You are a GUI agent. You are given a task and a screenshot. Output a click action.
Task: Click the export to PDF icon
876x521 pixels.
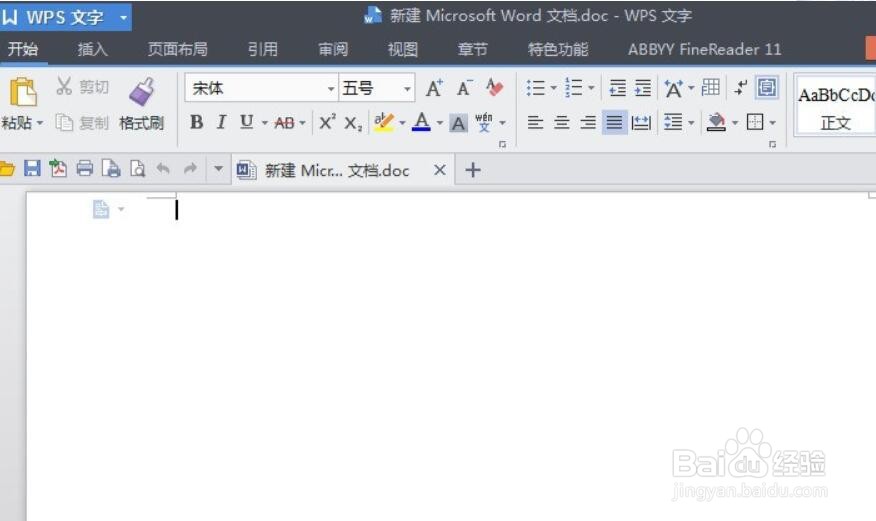58,168
